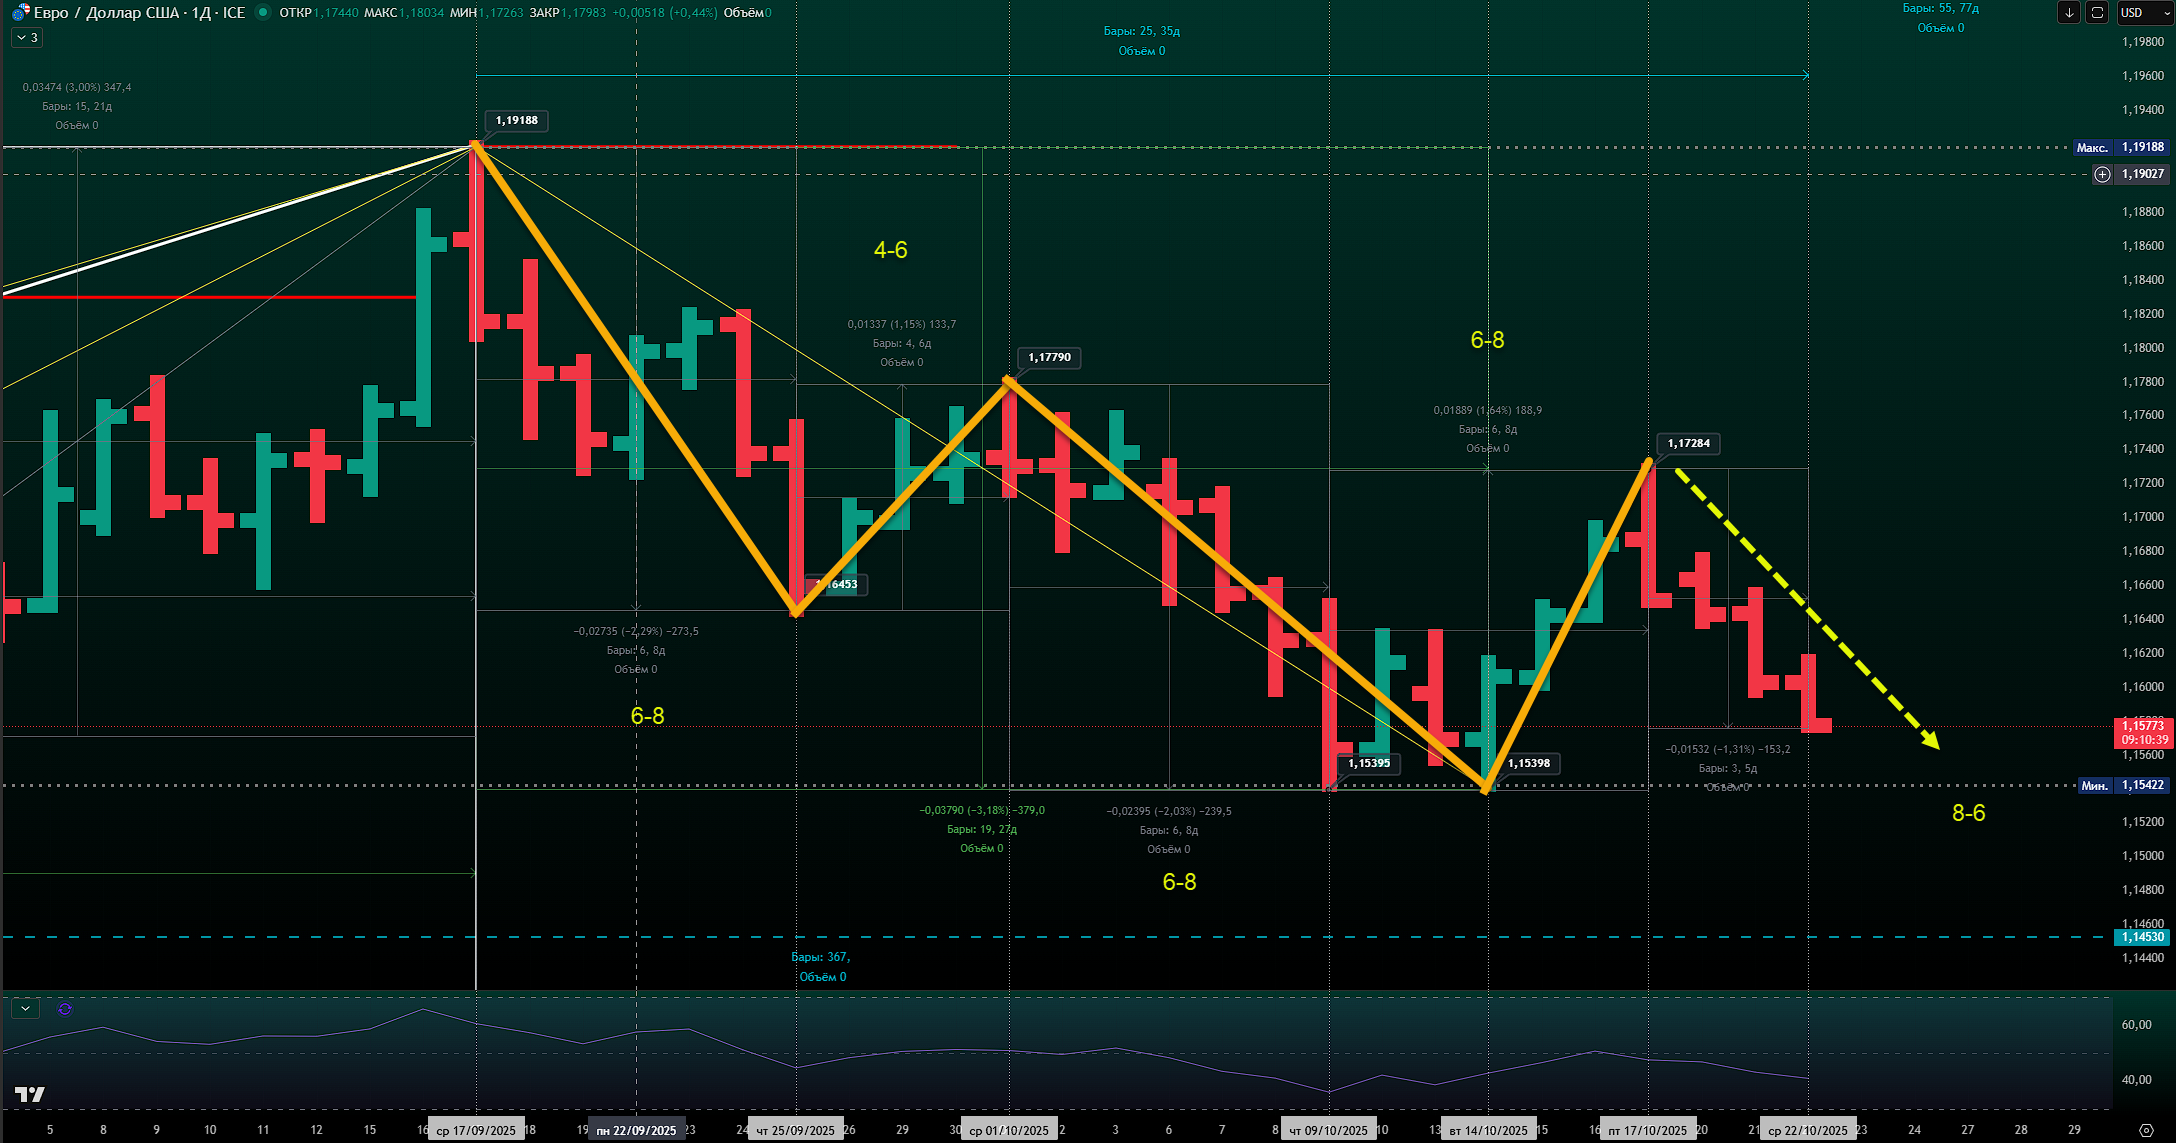The width and height of the screenshot is (2176, 1143).
Task: Click the purple refresh icon in indicator pane
Action: (x=65, y=1009)
